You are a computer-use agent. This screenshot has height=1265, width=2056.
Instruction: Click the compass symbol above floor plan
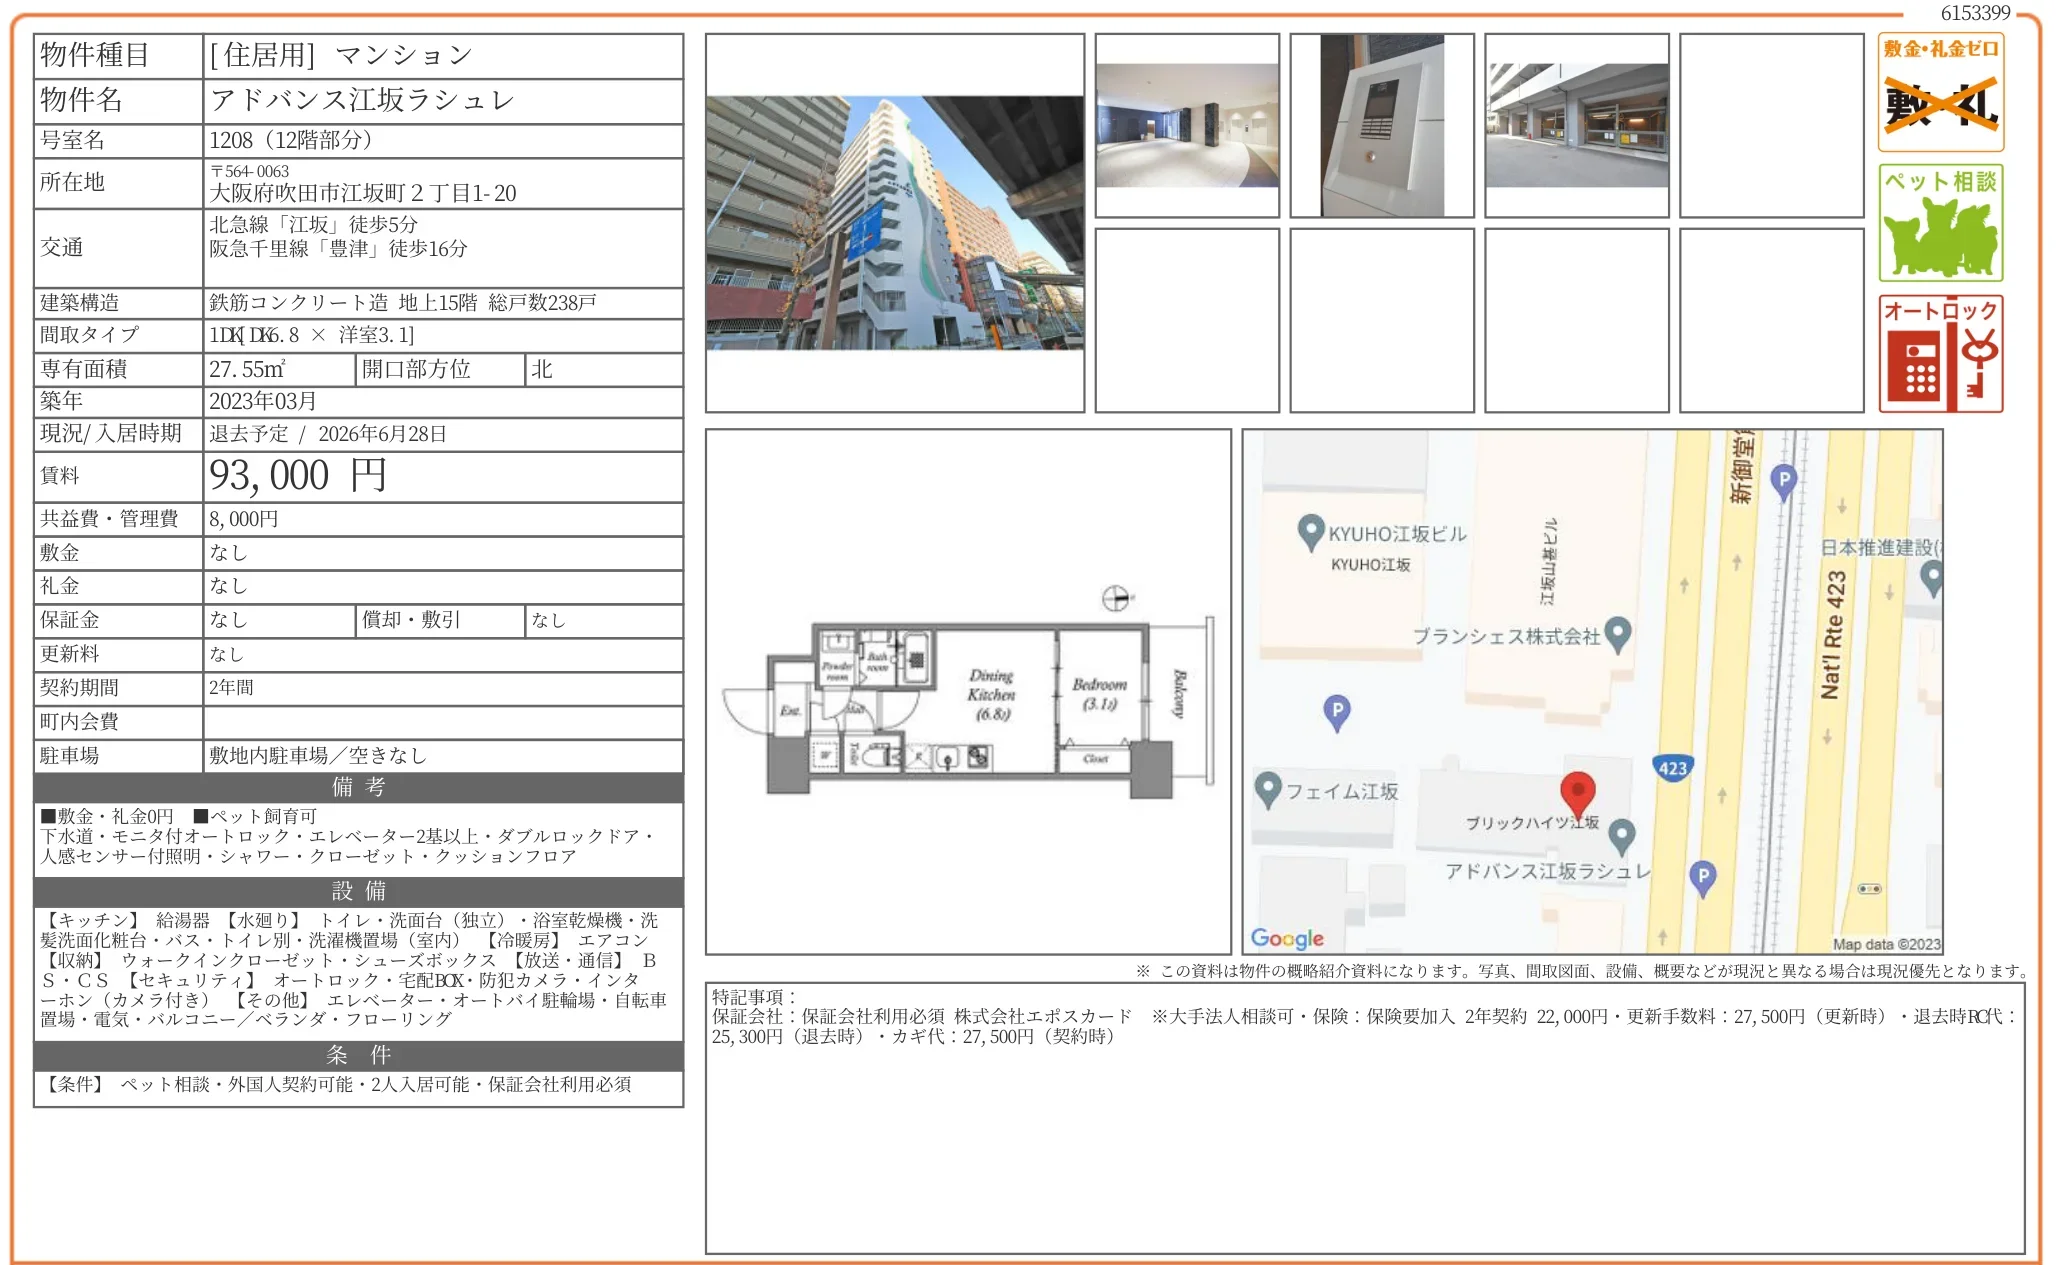pos(1116,598)
